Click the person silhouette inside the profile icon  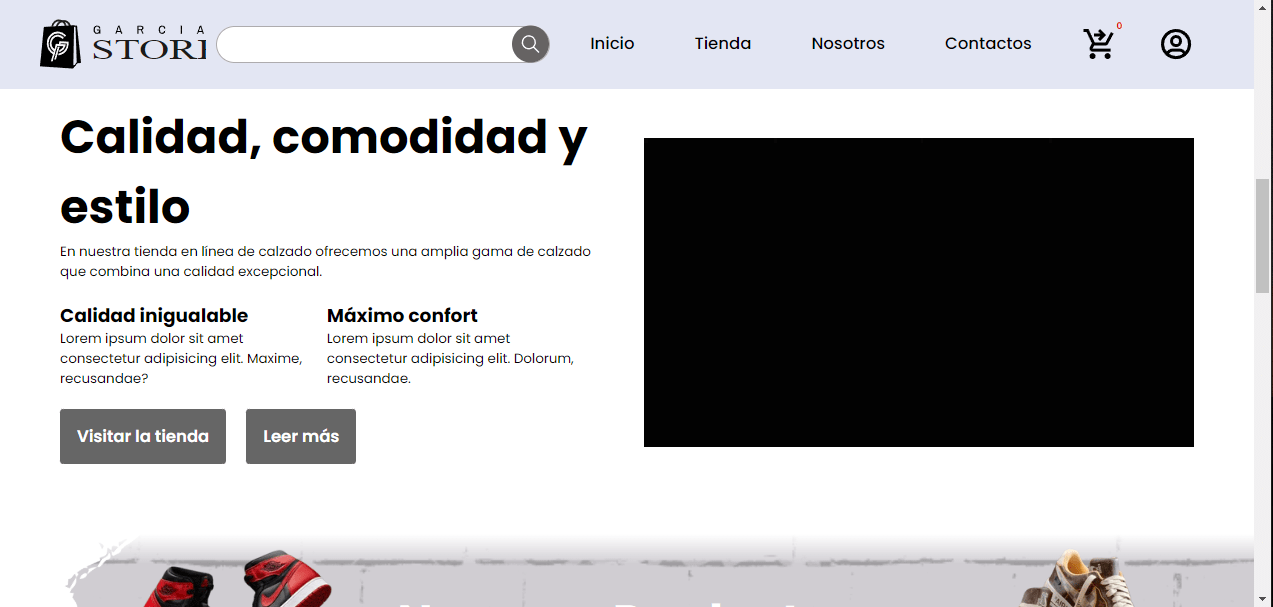pos(1176,43)
